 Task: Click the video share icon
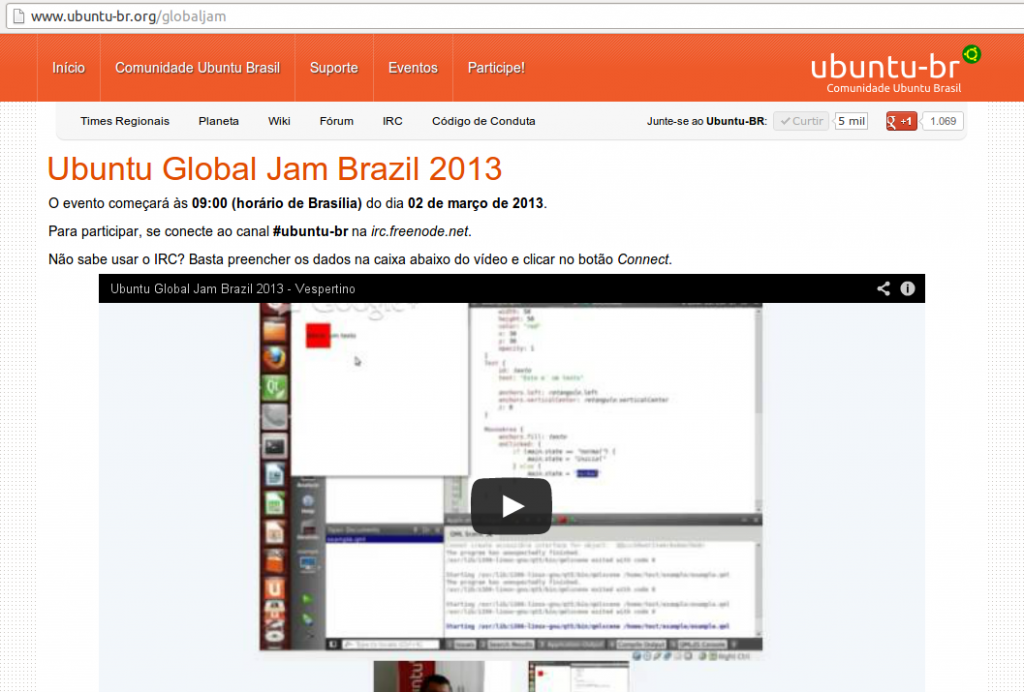point(883,289)
